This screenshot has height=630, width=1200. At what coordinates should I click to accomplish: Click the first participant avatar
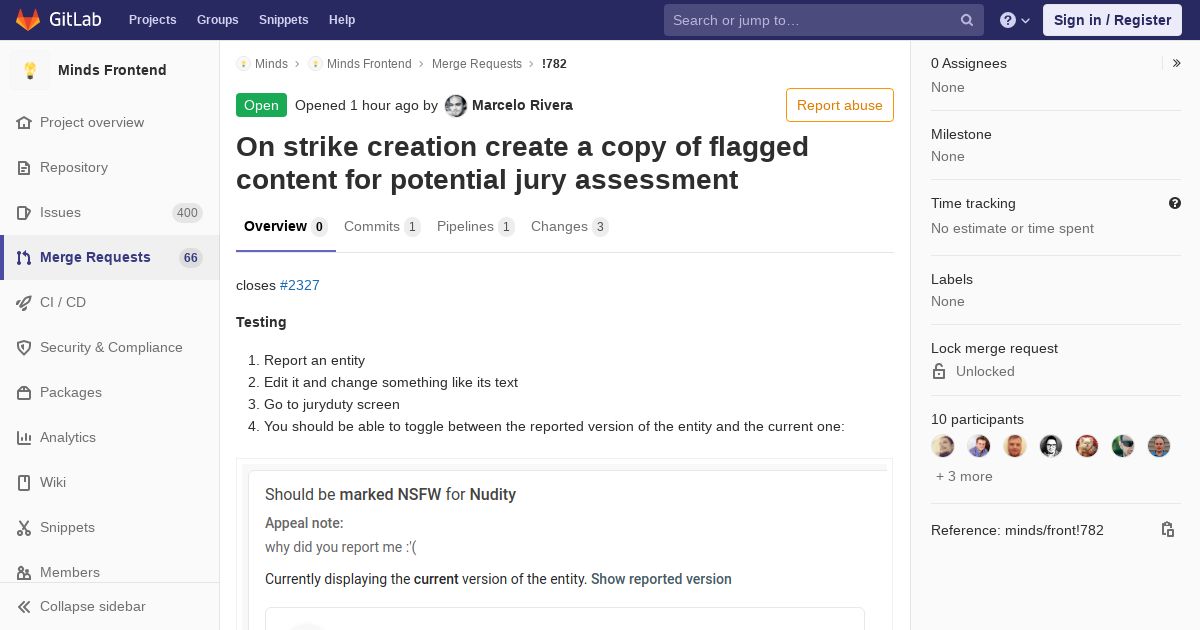[943, 446]
